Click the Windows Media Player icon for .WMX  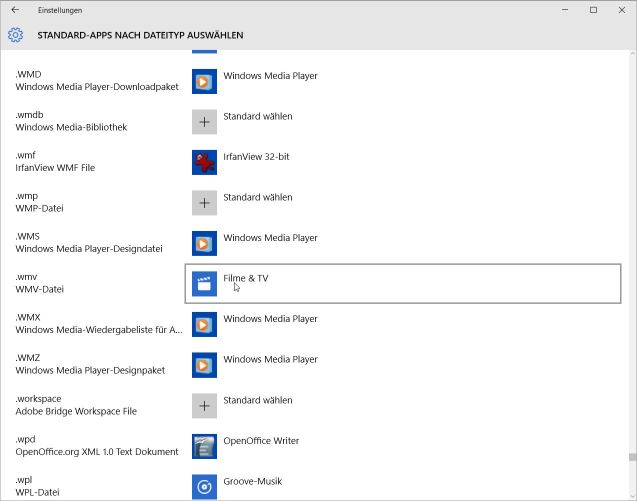[x=204, y=325]
